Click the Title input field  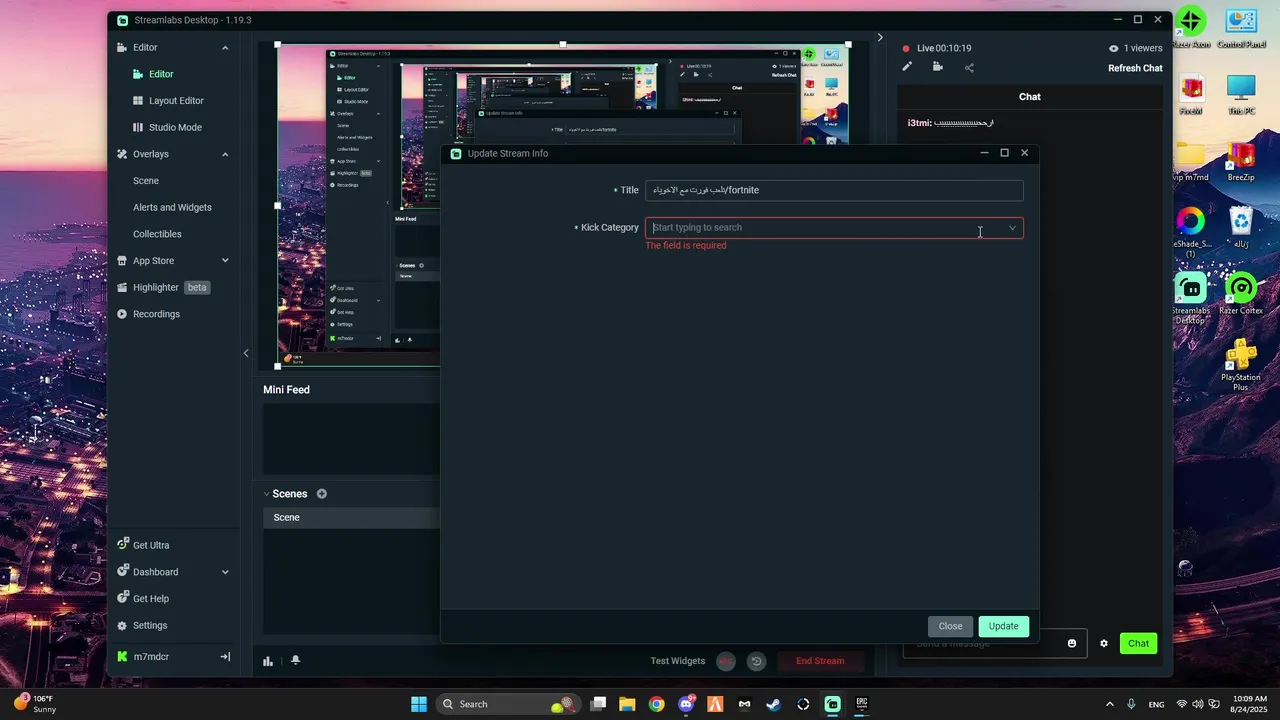pos(834,190)
